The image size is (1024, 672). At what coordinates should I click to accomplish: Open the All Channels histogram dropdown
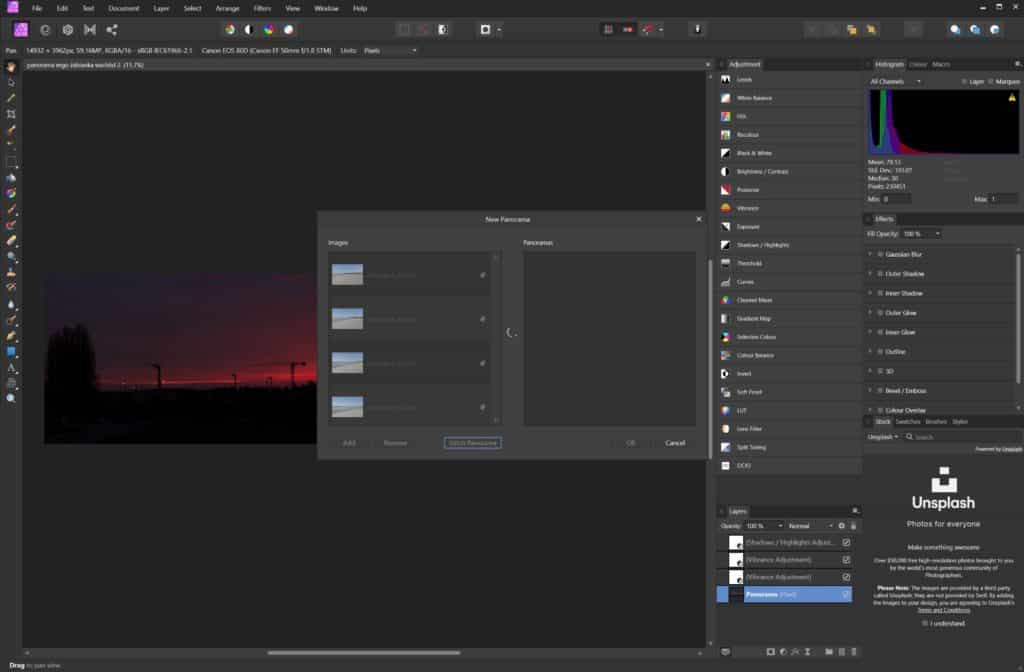tap(893, 81)
